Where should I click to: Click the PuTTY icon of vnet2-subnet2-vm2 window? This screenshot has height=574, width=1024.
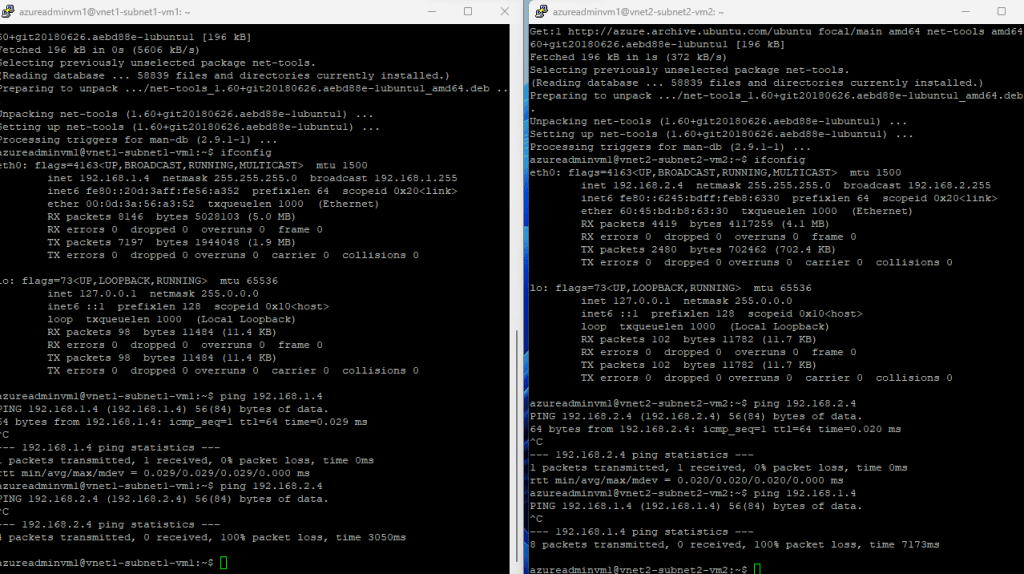[541, 10]
